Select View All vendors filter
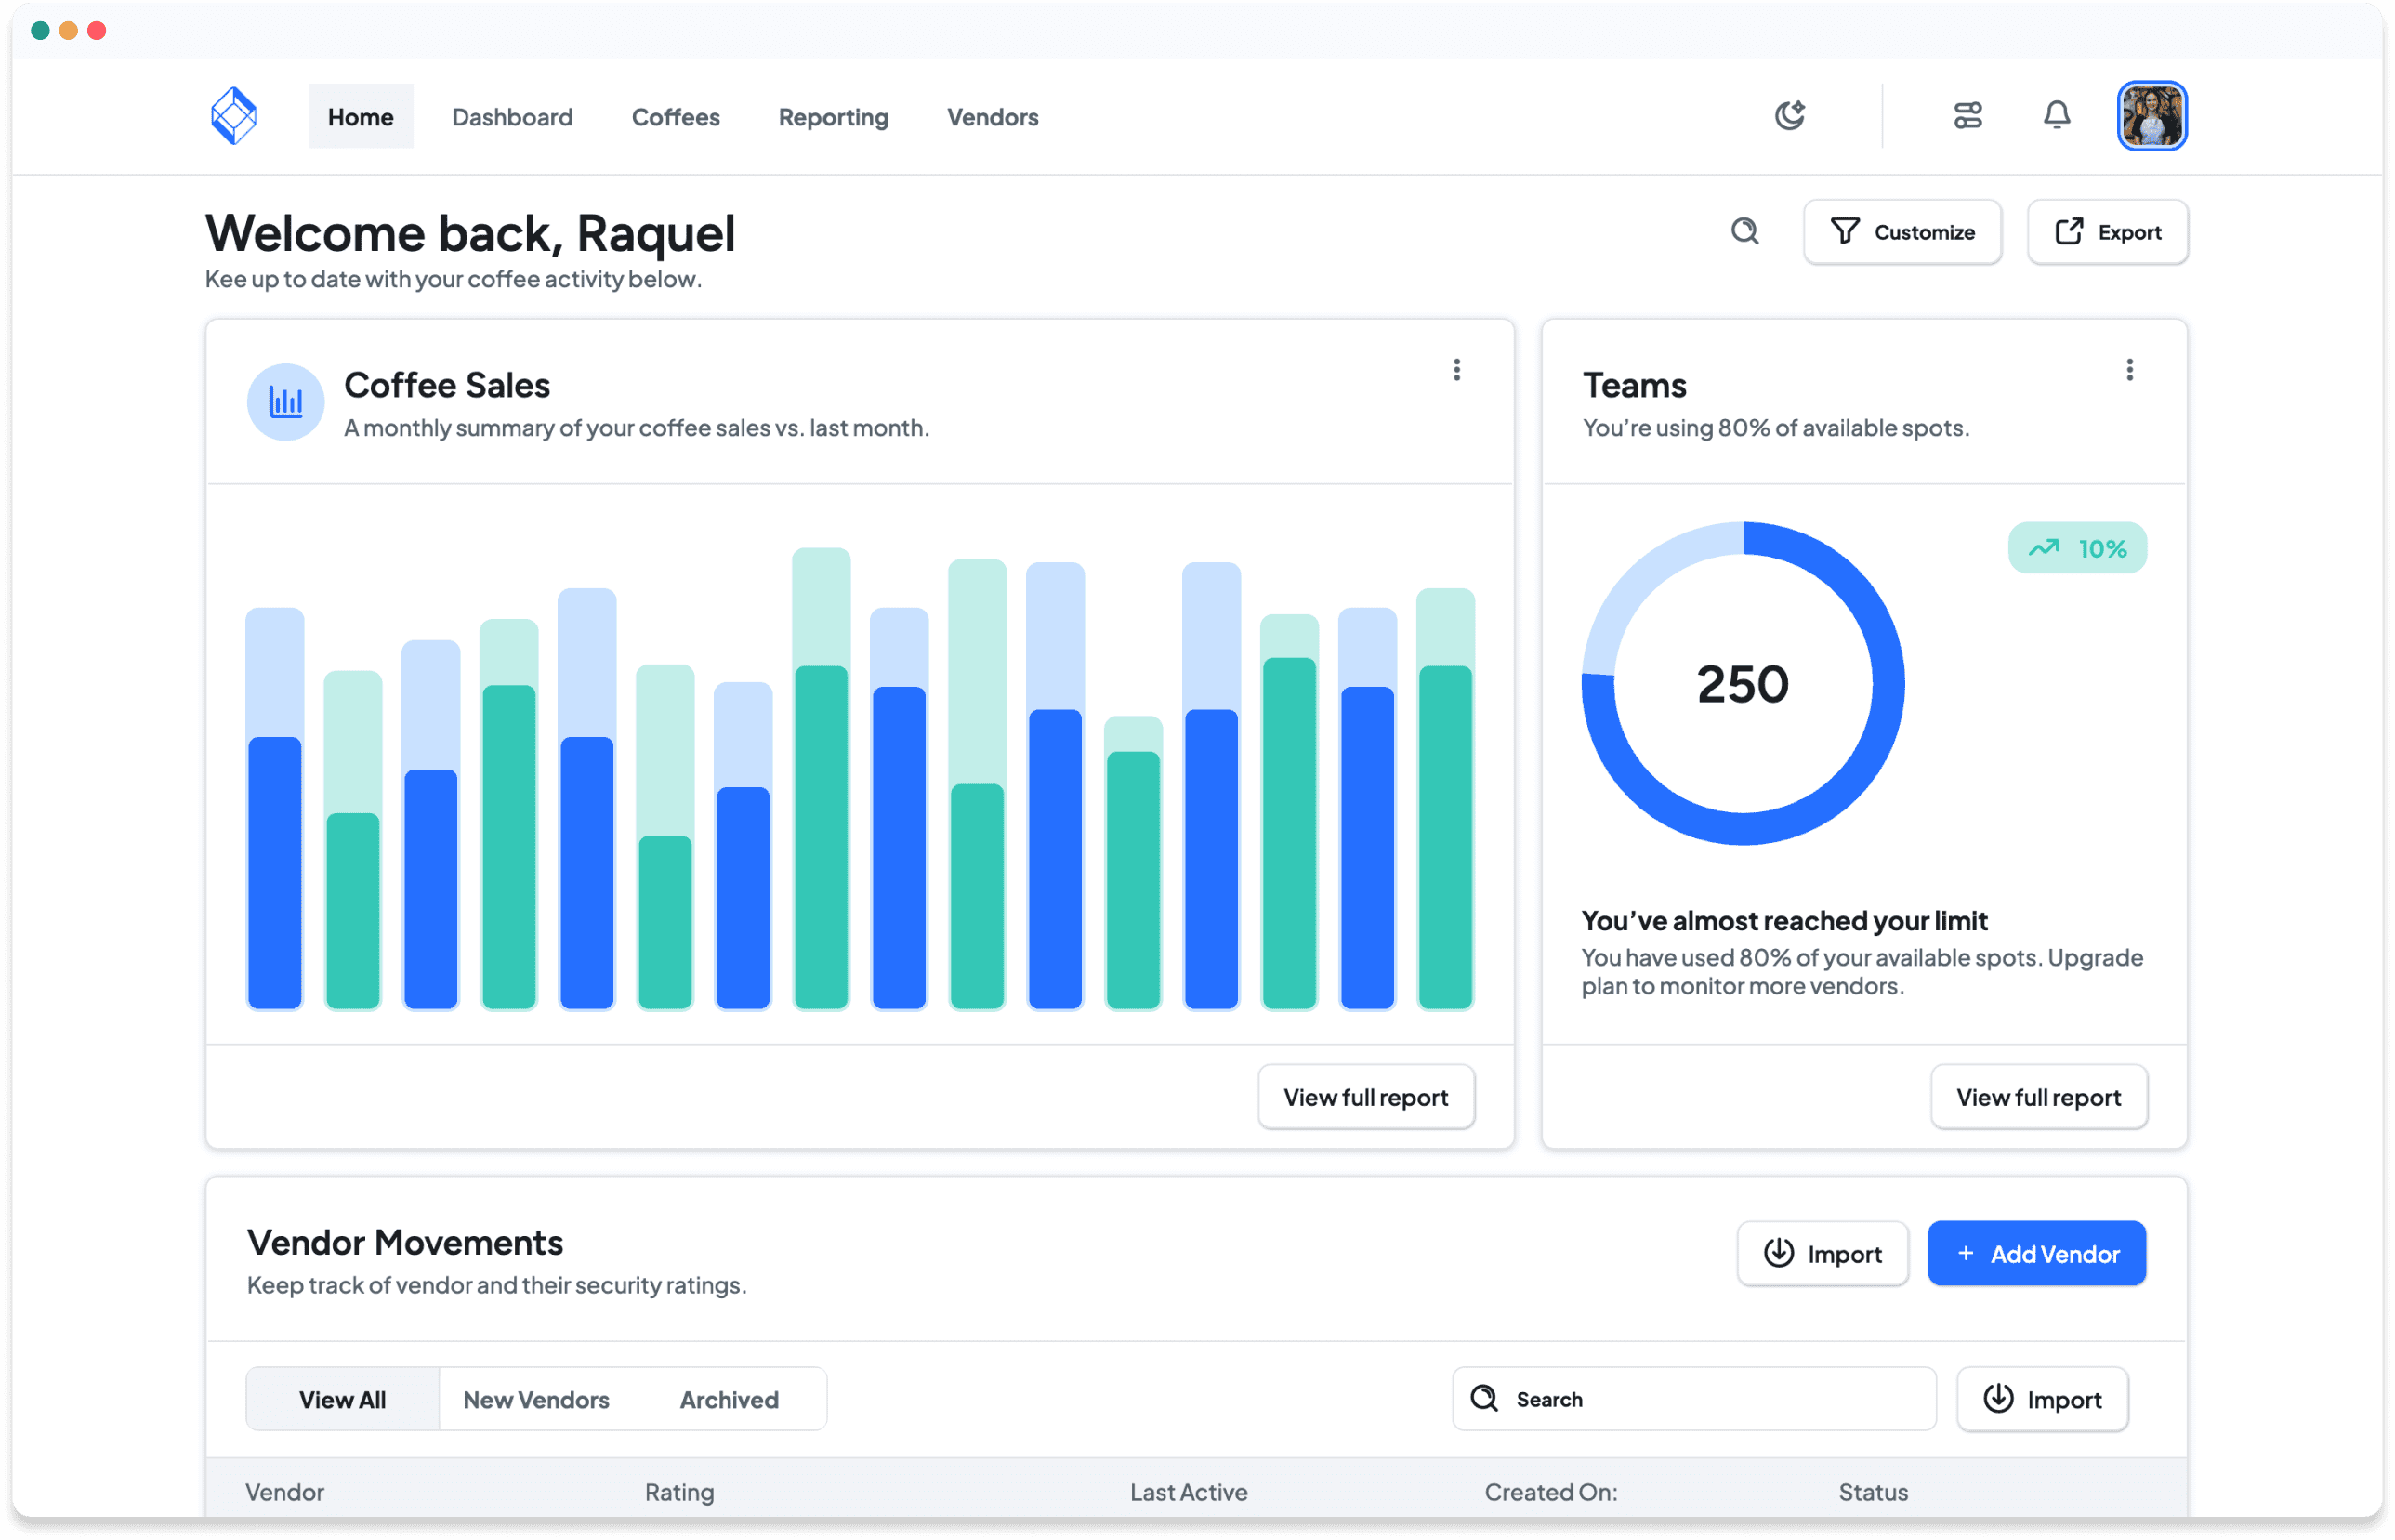Viewport: 2395px width, 1540px height. pyautogui.click(x=341, y=1398)
